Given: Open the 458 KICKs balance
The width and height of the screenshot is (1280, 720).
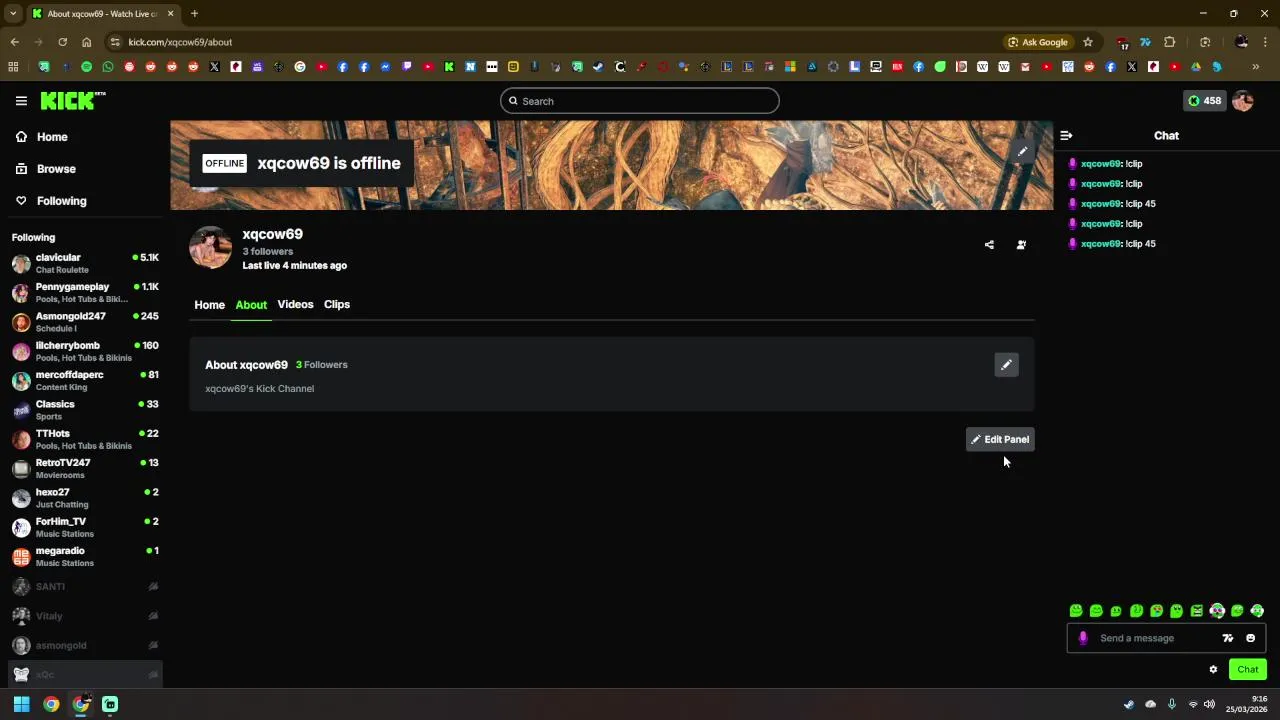Looking at the screenshot, I should point(1204,101).
